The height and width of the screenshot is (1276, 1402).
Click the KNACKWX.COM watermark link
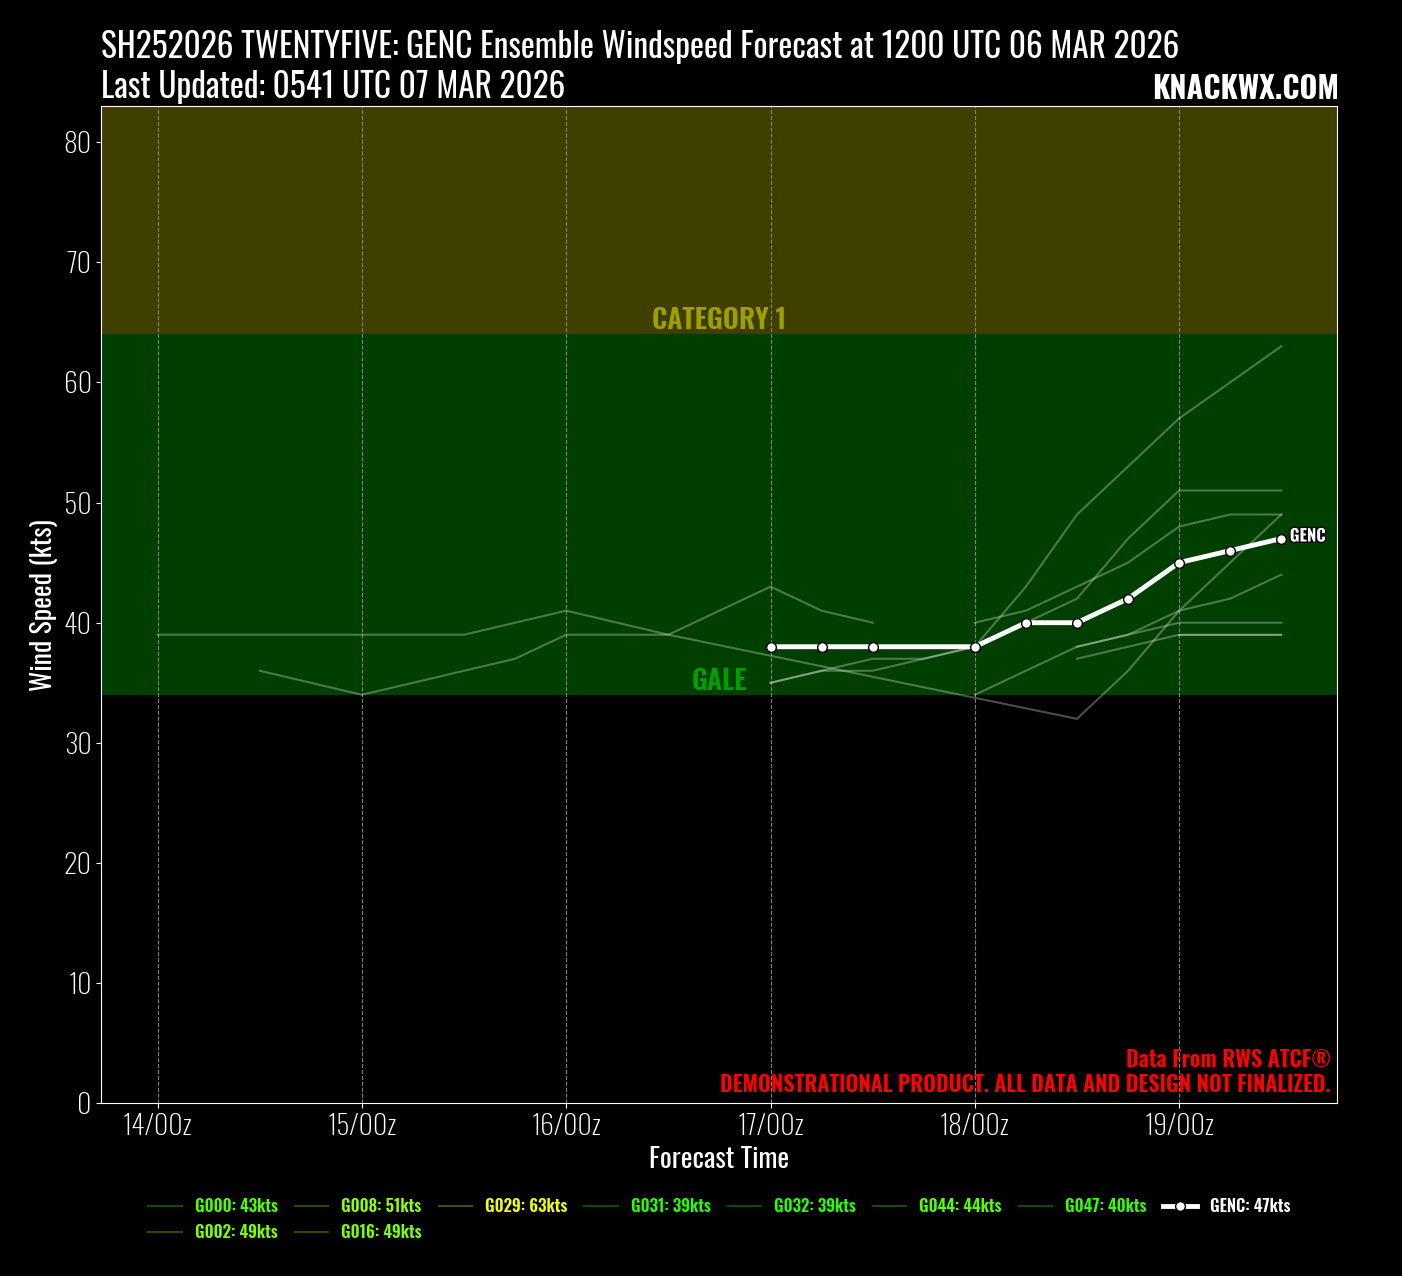(1245, 88)
